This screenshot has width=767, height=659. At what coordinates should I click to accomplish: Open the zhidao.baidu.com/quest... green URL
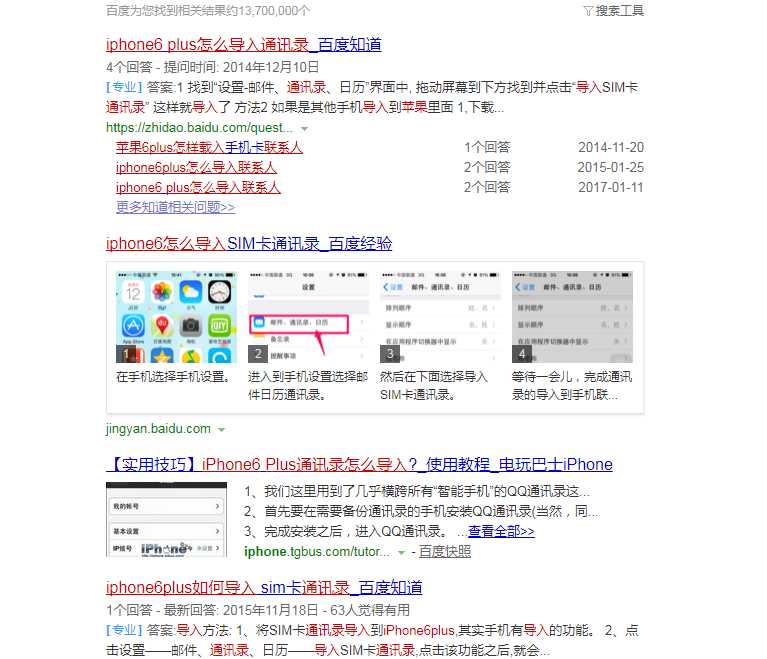click(x=199, y=128)
